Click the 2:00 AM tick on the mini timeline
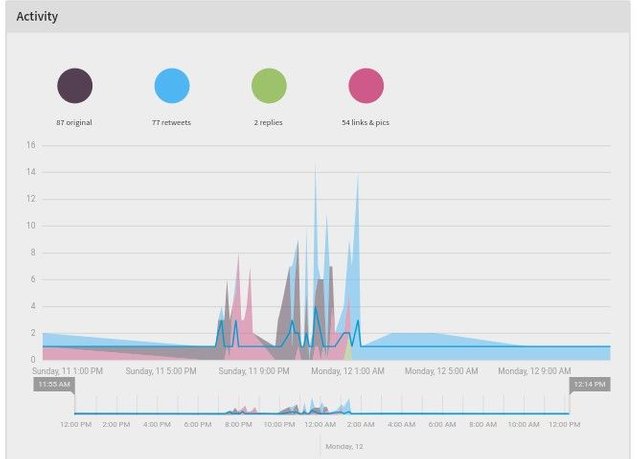This screenshot has height=459, width=640. coord(361,424)
